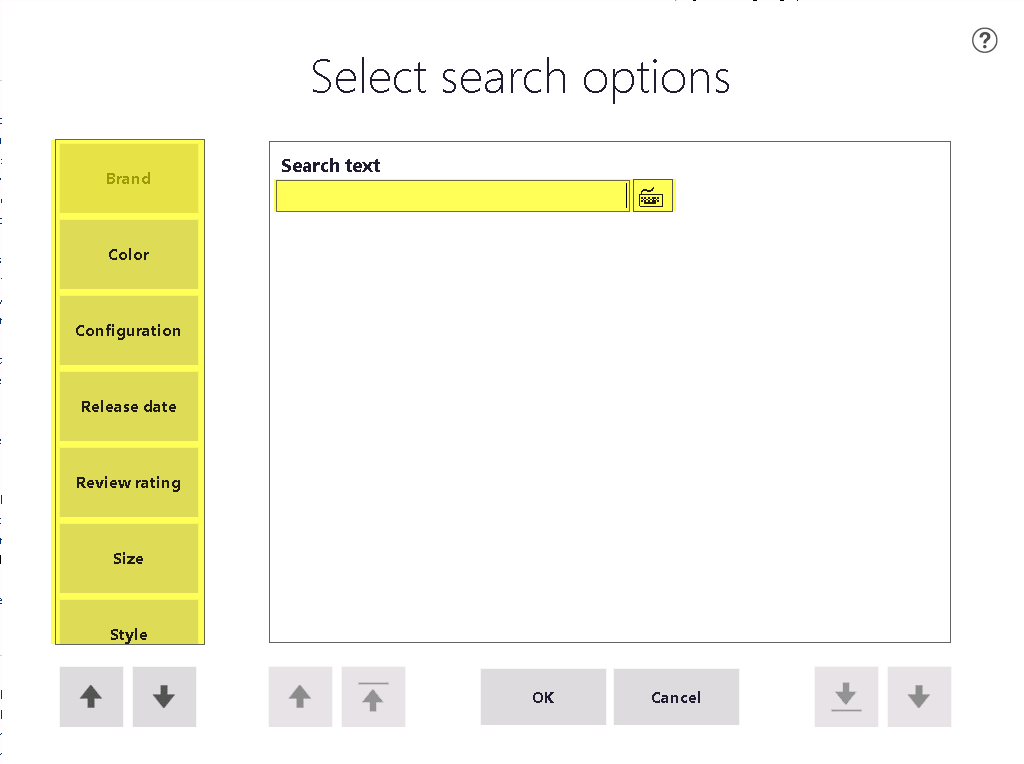The height and width of the screenshot is (764, 1024).
Task: Click results page-up arrow button
Action: pos(300,697)
